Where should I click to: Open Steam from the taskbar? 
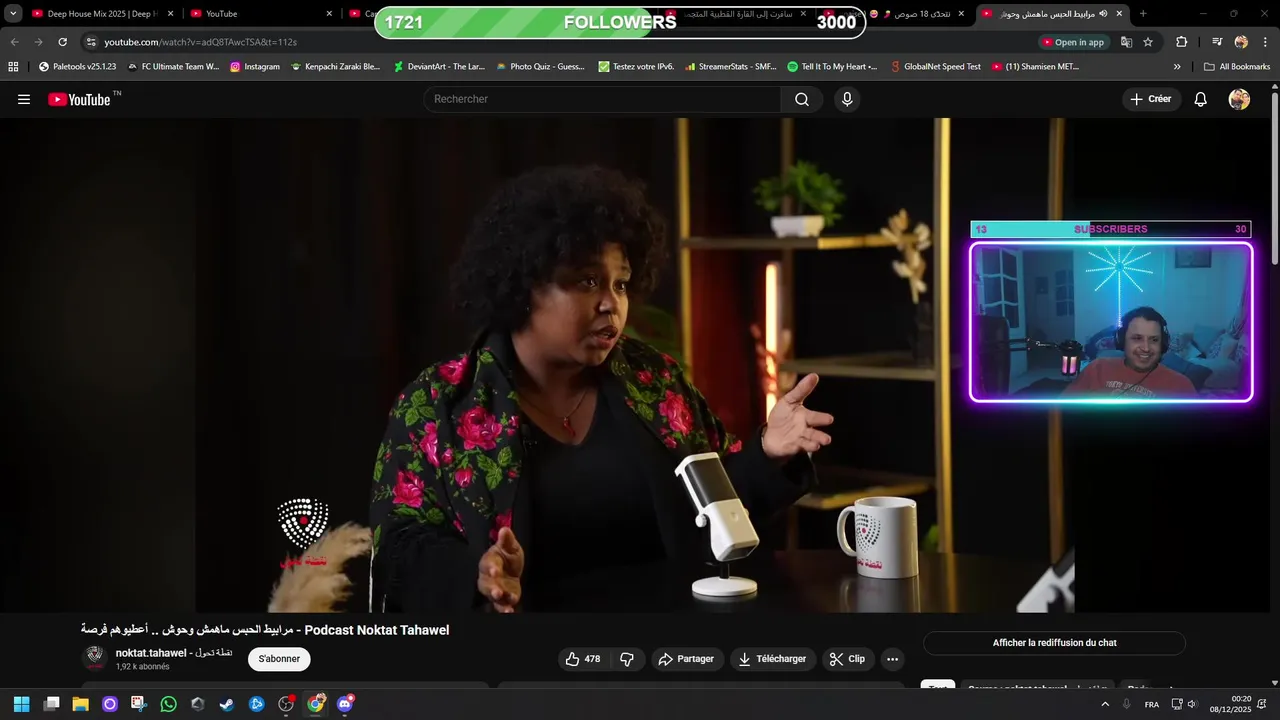click(227, 704)
